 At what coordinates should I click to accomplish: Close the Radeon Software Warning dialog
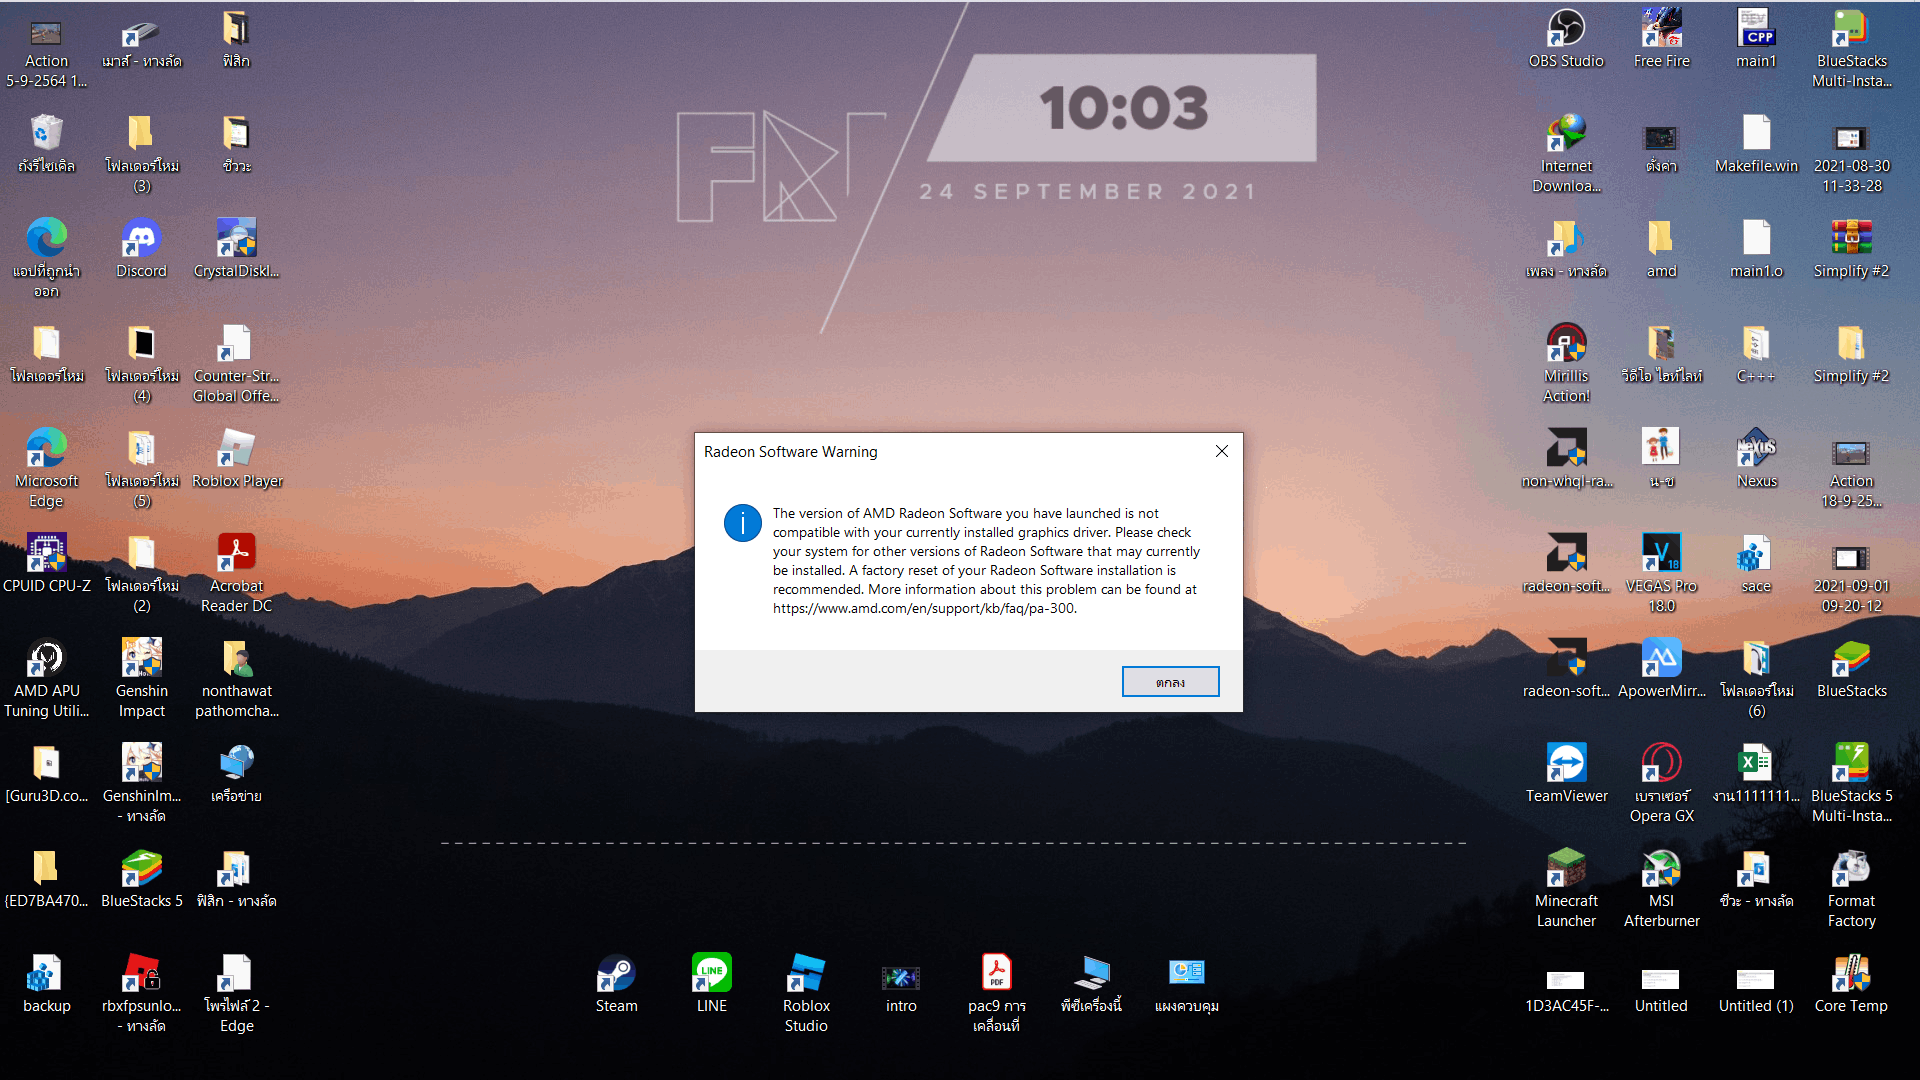(x=1221, y=451)
